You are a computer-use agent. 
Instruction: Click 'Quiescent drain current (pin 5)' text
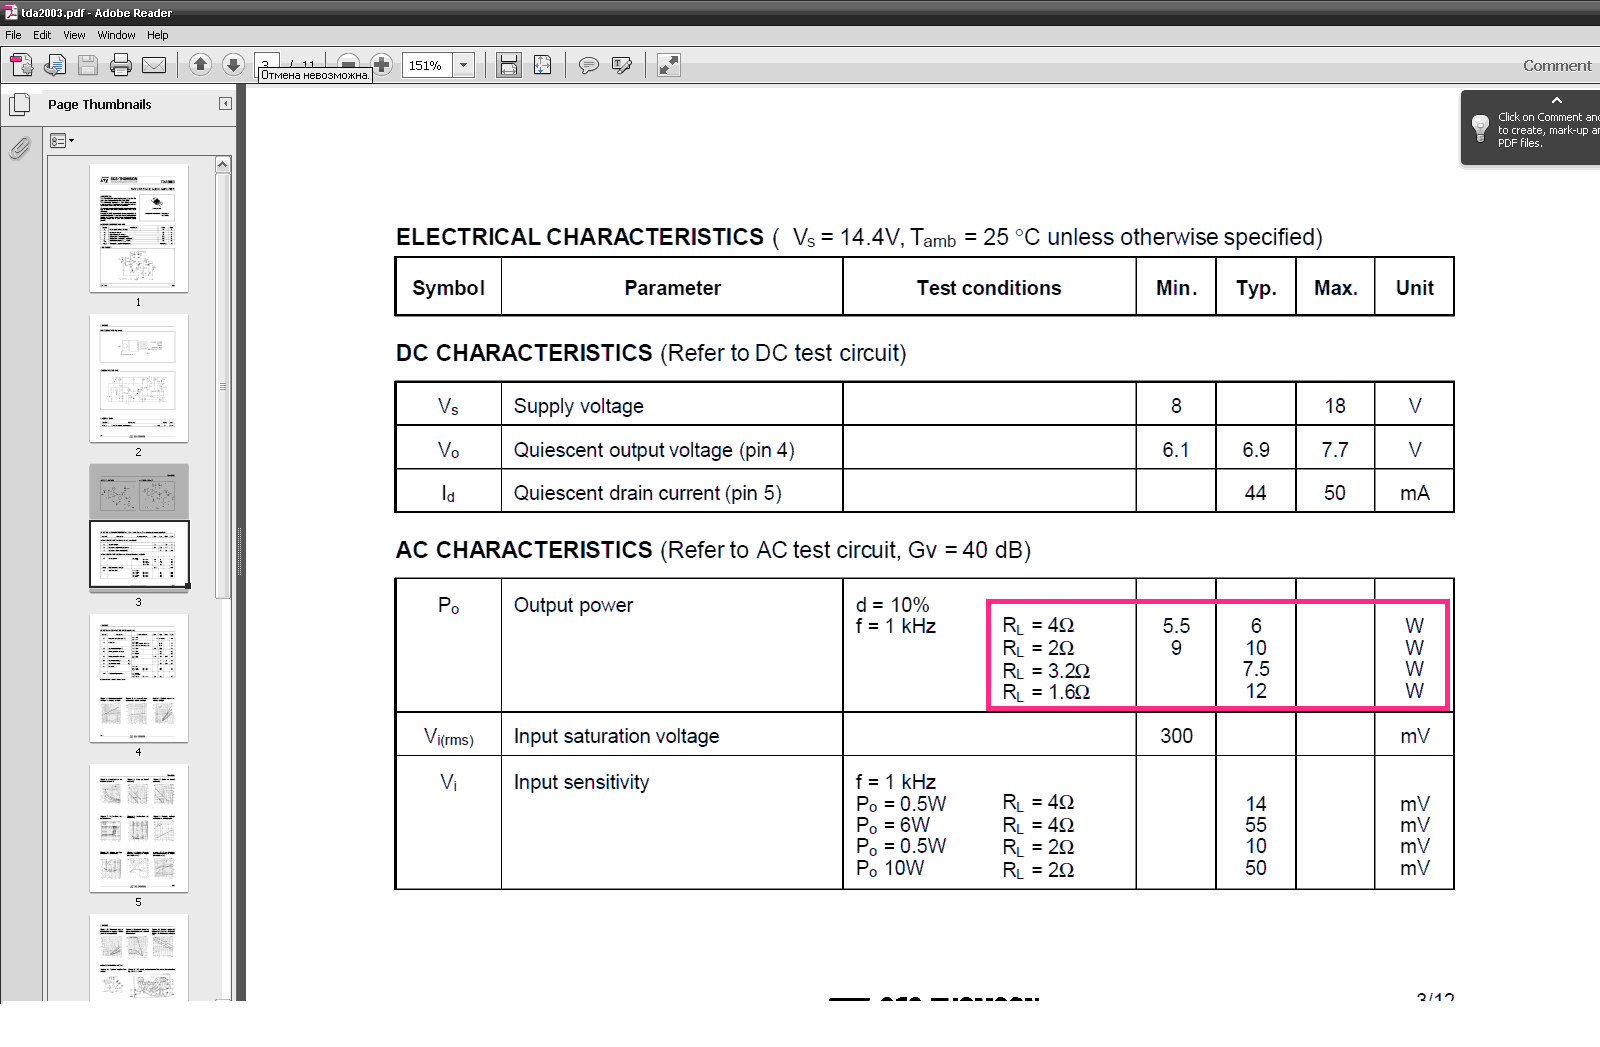click(x=648, y=493)
